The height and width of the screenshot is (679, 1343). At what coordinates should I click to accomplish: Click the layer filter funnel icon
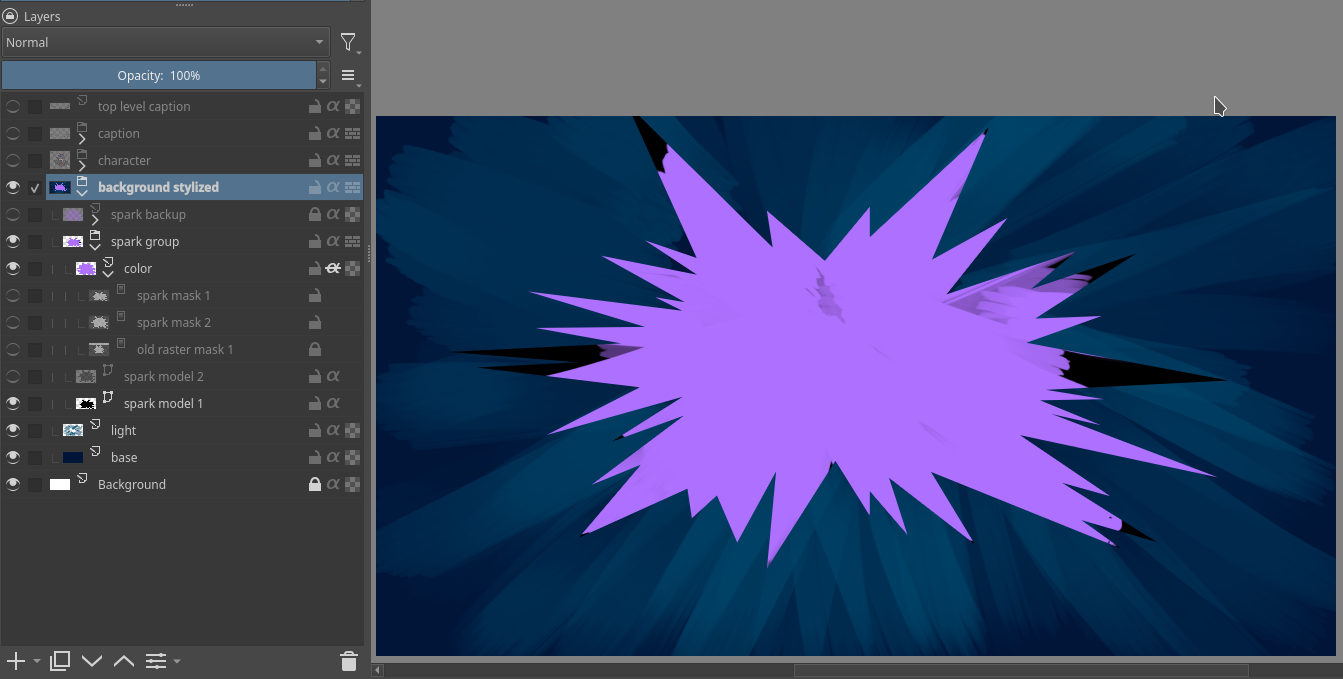(x=347, y=42)
